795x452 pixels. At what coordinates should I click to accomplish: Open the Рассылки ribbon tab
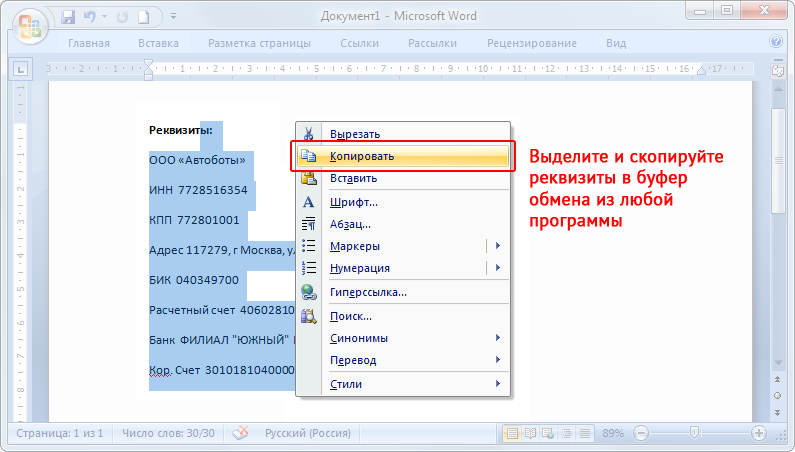[x=432, y=43]
